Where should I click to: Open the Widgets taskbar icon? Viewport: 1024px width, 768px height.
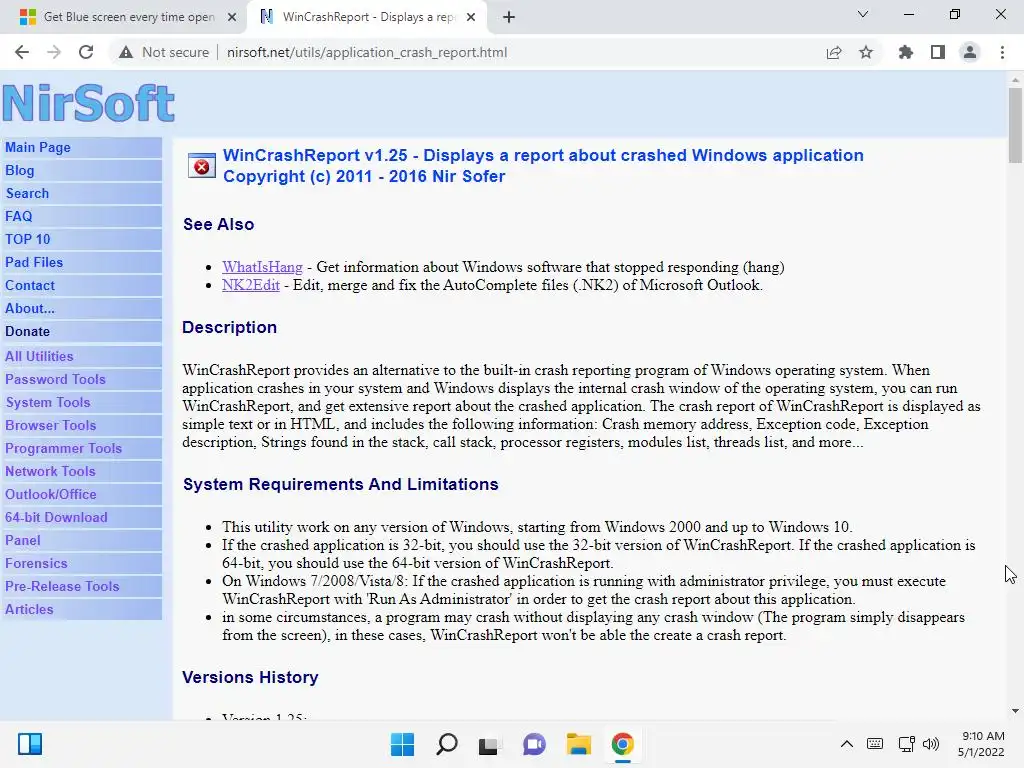[30, 744]
